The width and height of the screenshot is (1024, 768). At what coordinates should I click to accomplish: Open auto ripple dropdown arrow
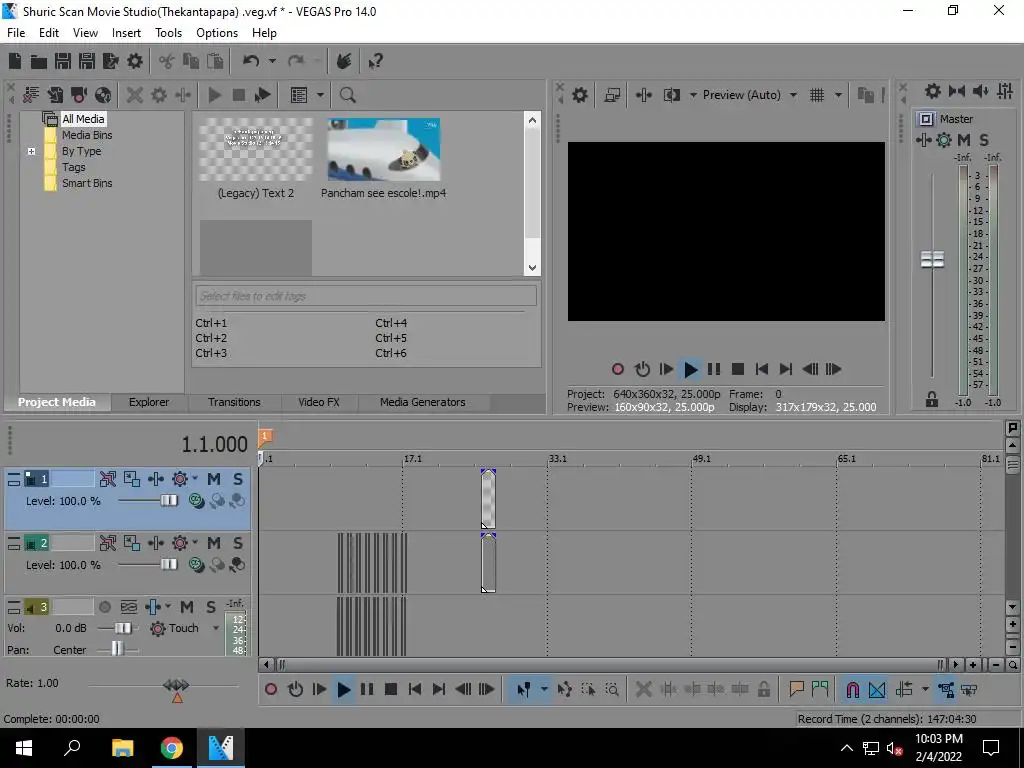925,689
